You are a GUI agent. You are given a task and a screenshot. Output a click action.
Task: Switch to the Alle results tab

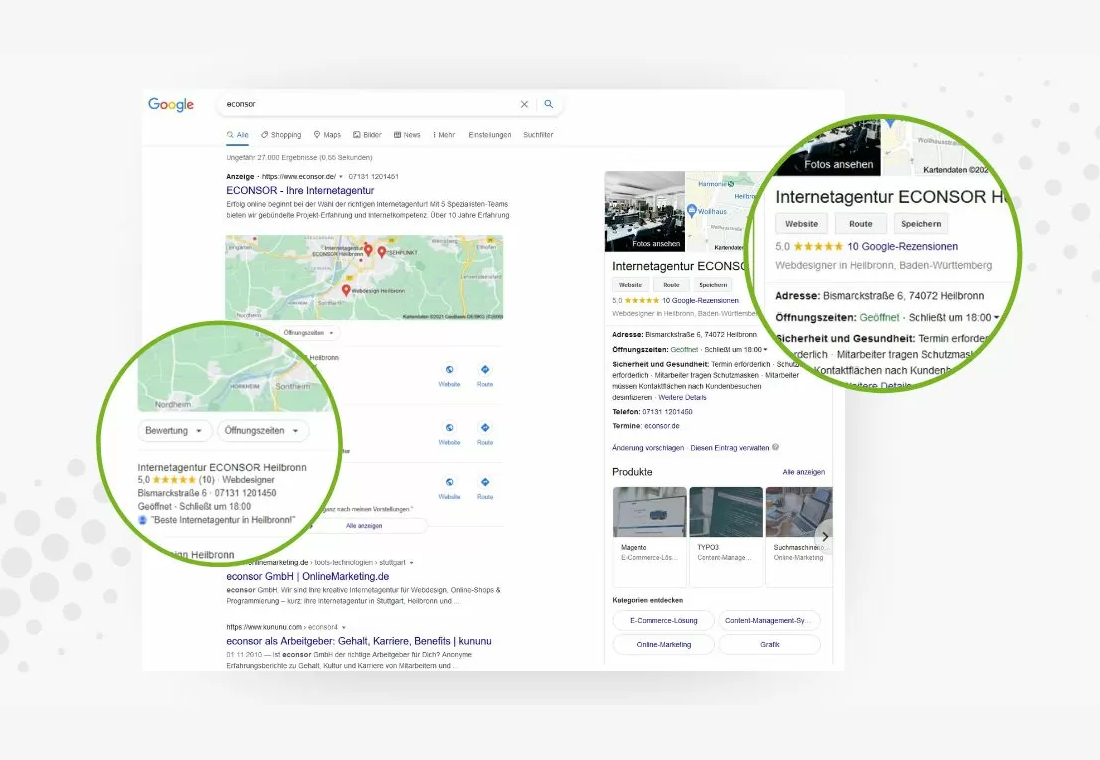(x=237, y=134)
